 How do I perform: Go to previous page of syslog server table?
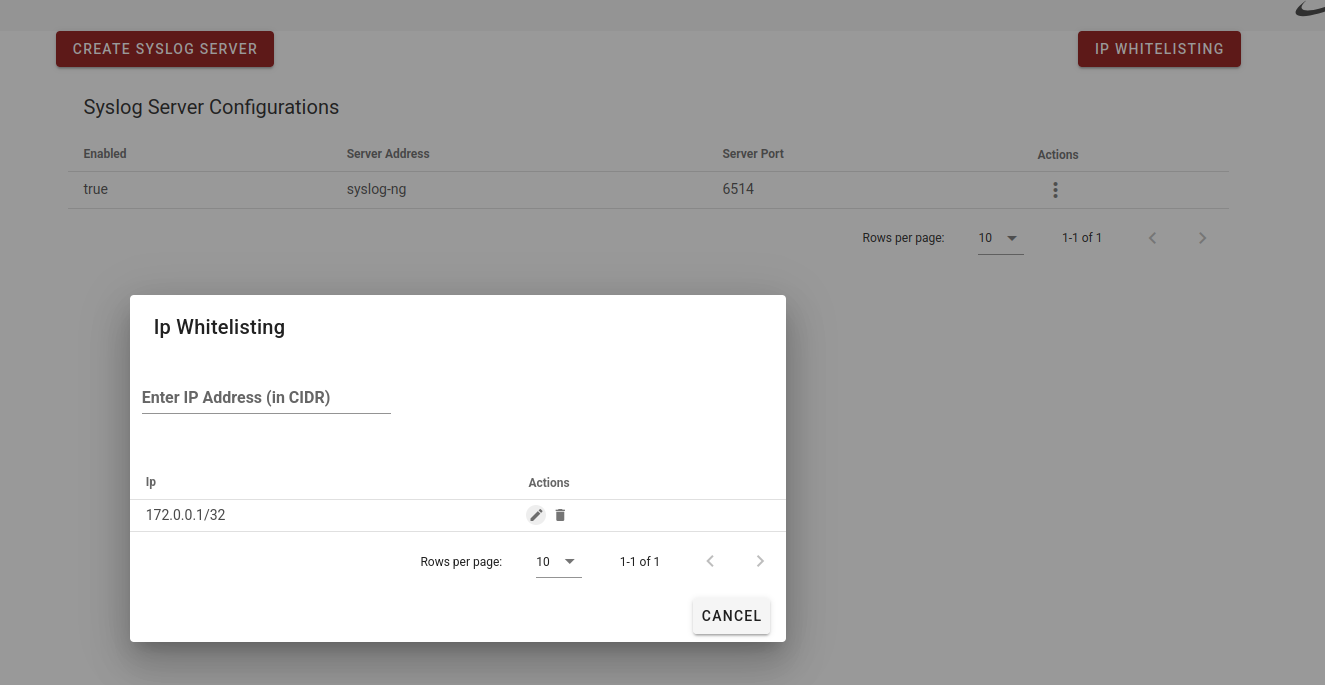pyautogui.click(x=1152, y=238)
